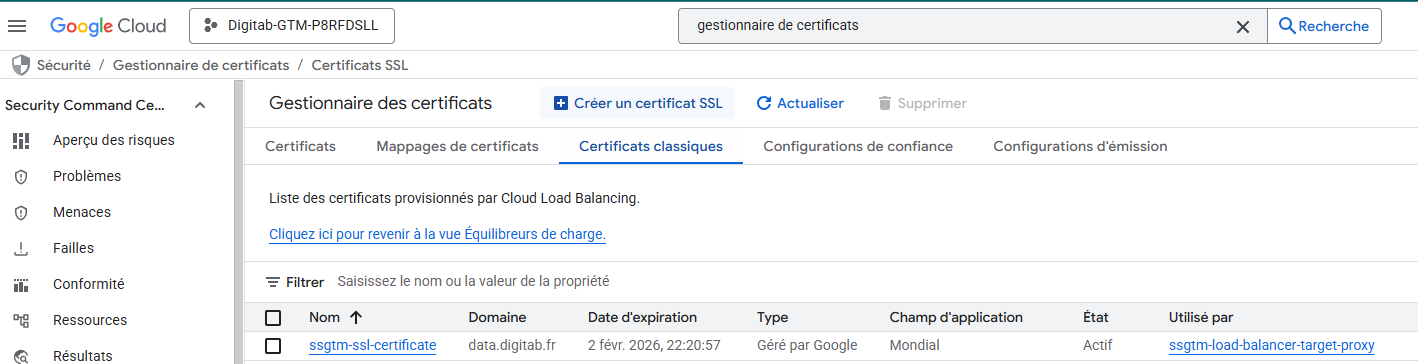The image size is (1418, 364).
Task: Collapse Security Command Center section
Action: 199,105
